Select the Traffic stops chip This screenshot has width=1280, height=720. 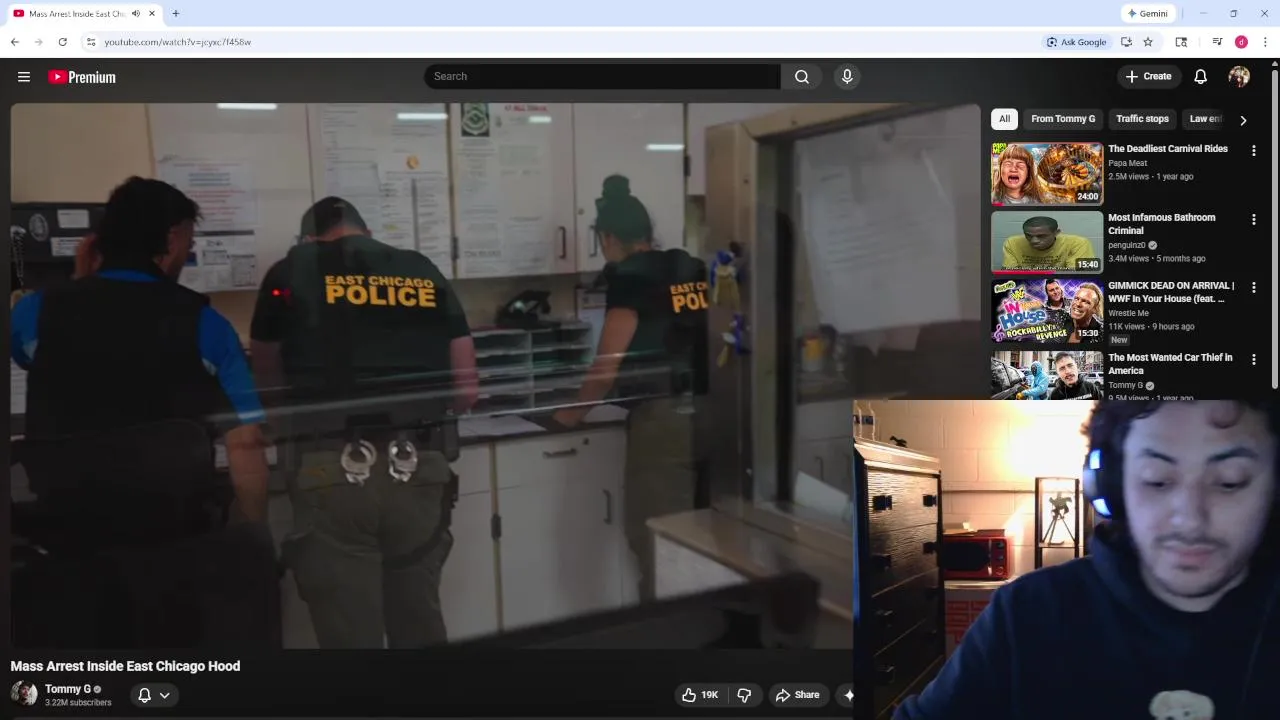pyautogui.click(x=1142, y=119)
